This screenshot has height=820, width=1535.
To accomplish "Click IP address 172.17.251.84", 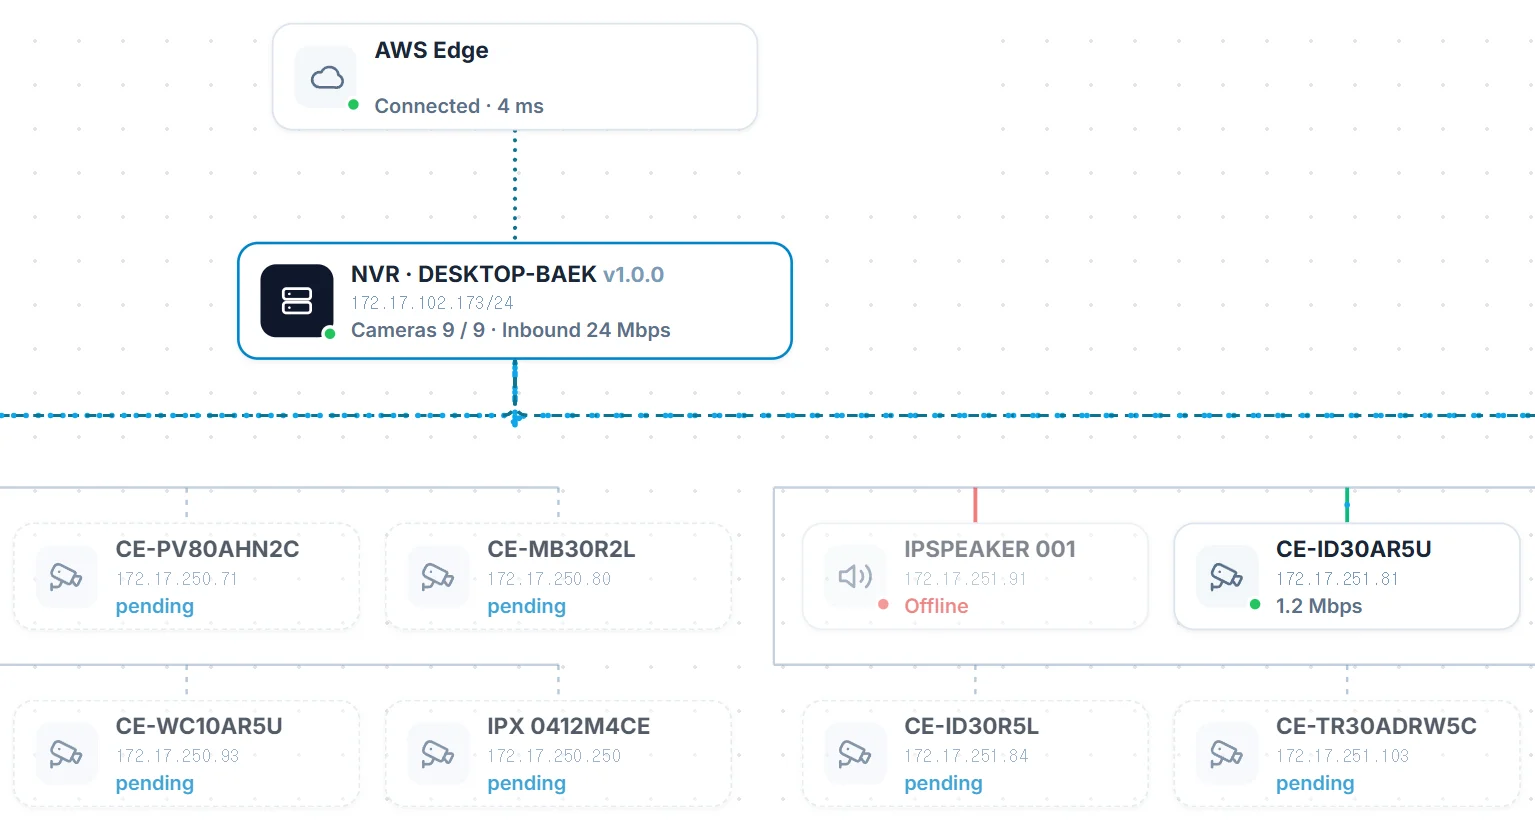I will pos(967,756).
